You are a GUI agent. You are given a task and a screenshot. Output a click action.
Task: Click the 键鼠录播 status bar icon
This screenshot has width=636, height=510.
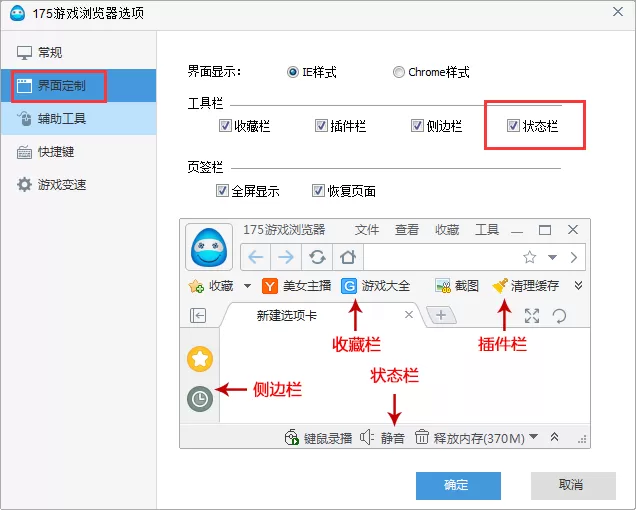(x=292, y=437)
